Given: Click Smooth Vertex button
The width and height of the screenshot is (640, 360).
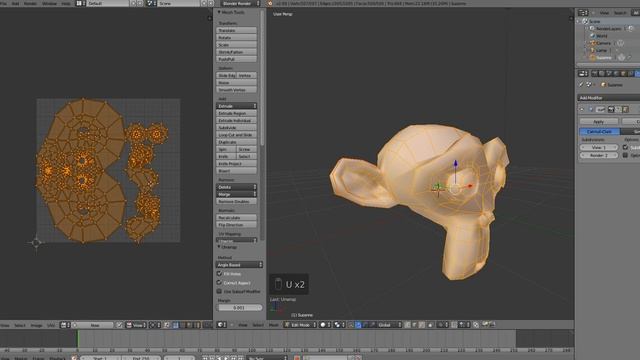Looking at the screenshot, I should [x=236, y=90].
